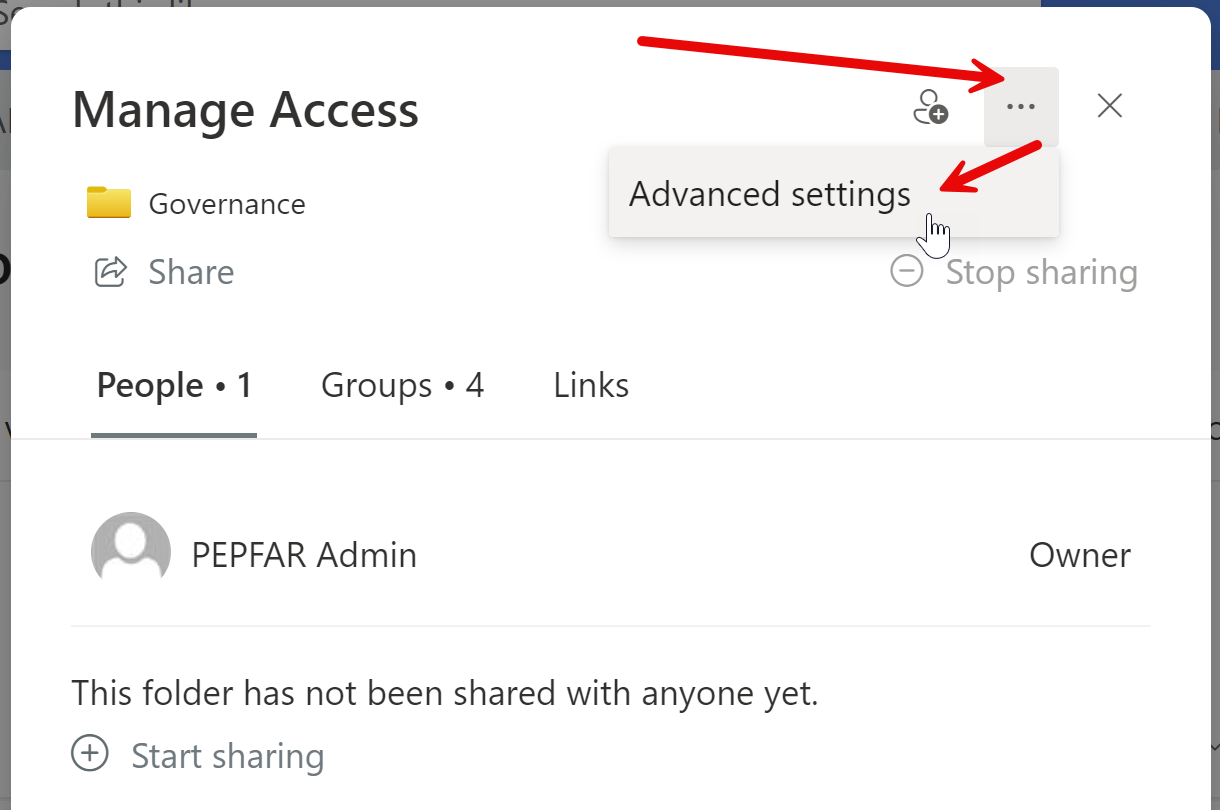1220x810 pixels.
Task: Click the Start sharing plus-circle icon
Action: (x=90, y=754)
